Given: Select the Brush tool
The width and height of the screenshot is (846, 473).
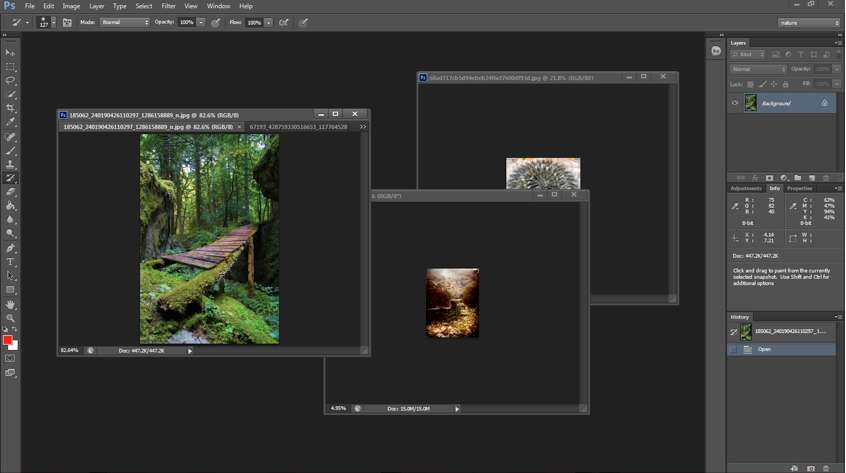Looking at the screenshot, I should 10,151.
